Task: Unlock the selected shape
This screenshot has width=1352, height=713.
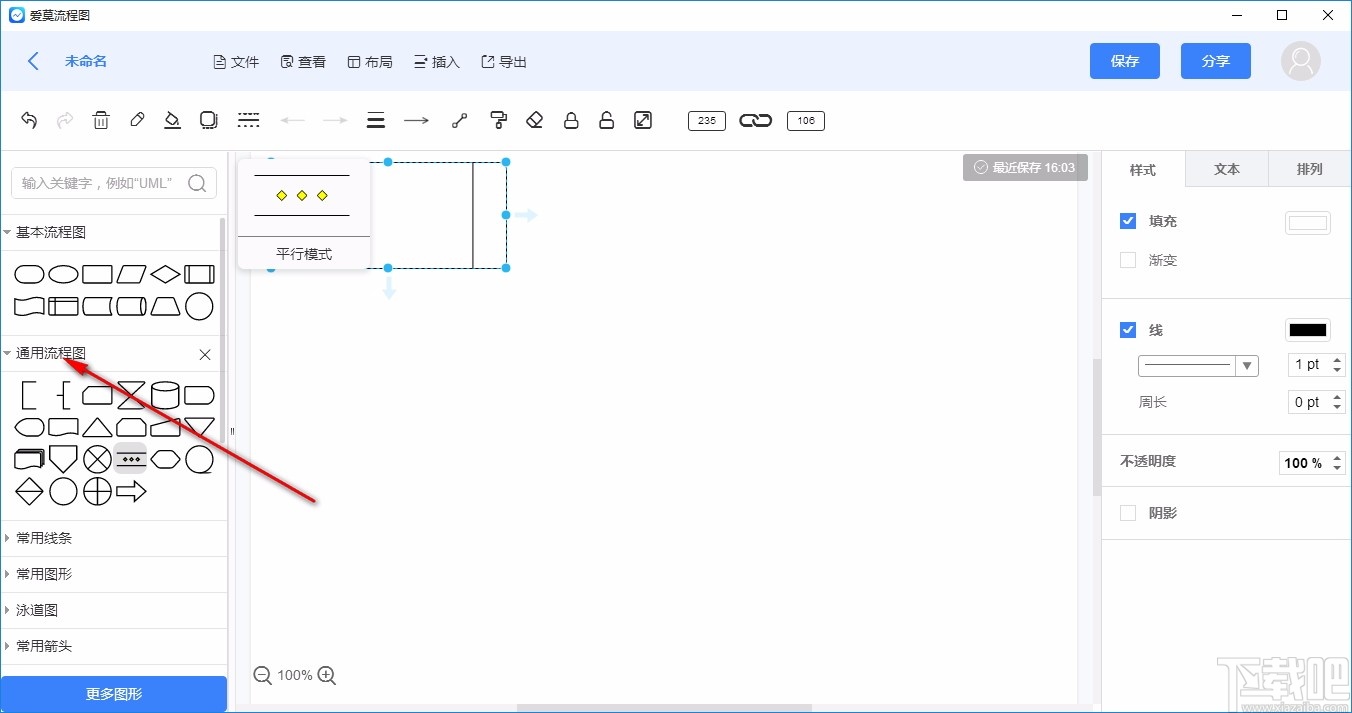Action: pos(606,120)
